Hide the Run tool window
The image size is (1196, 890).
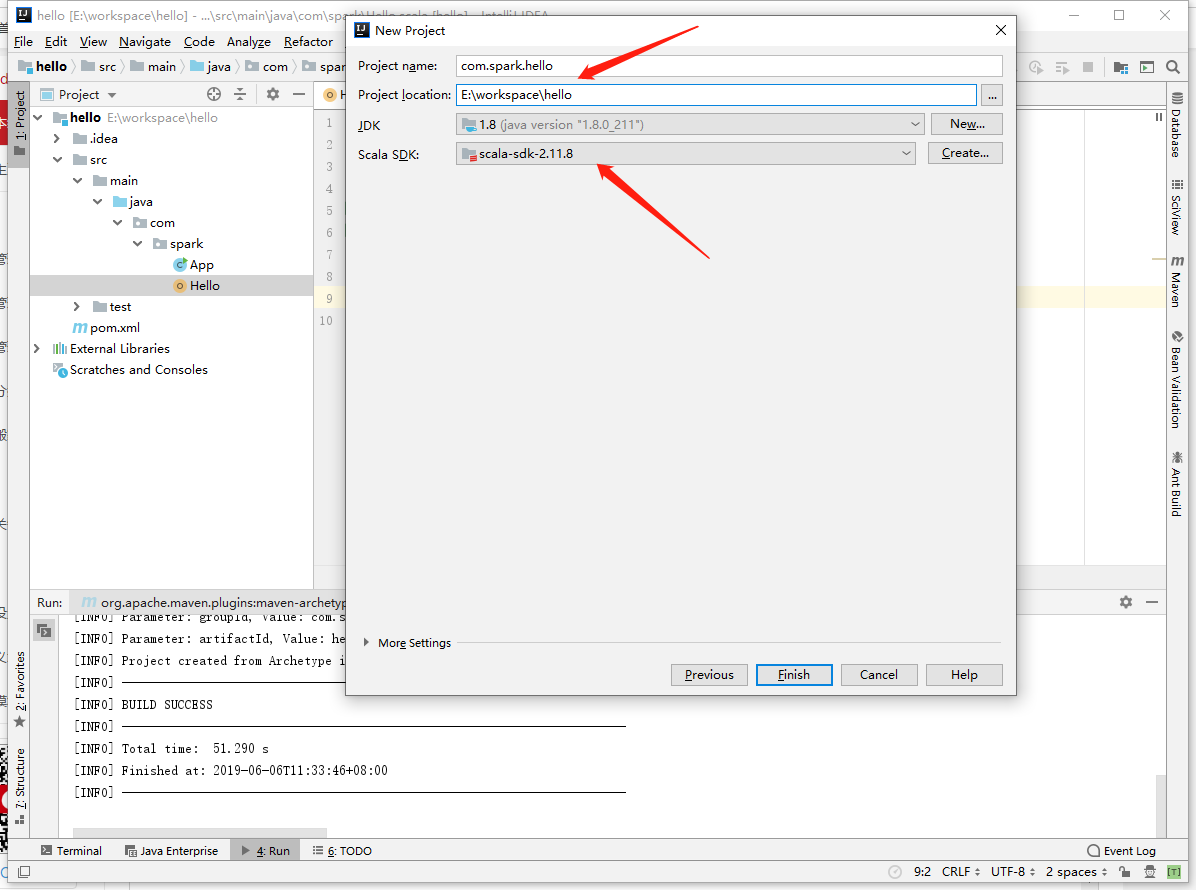click(x=1152, y=602)
